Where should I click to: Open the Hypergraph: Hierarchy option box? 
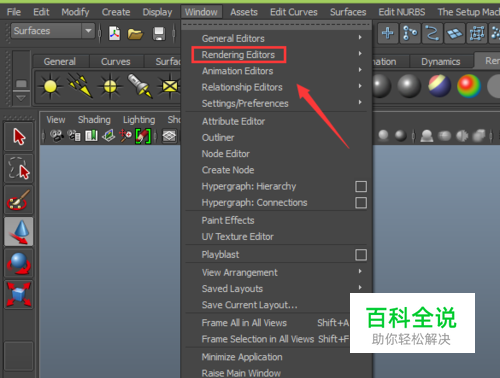[361, 186]
